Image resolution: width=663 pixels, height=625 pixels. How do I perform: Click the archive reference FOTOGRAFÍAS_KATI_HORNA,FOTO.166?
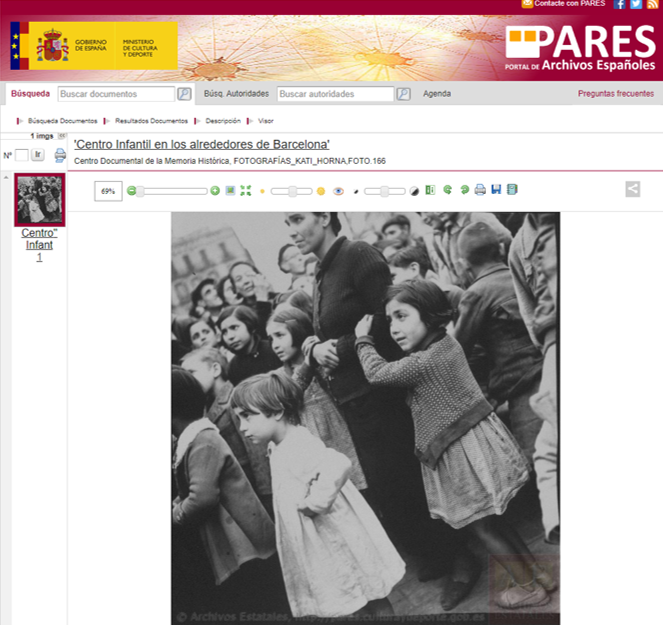click(x=310, y=161)
